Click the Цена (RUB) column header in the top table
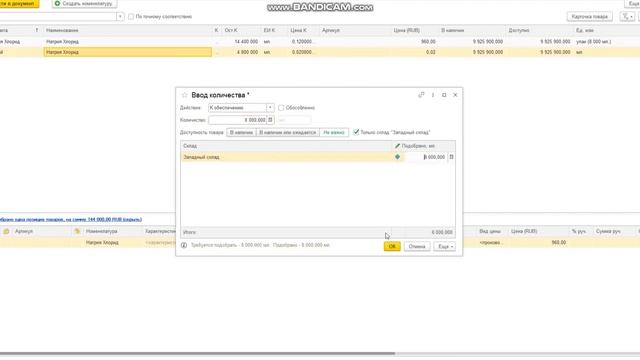 point(414,31)
